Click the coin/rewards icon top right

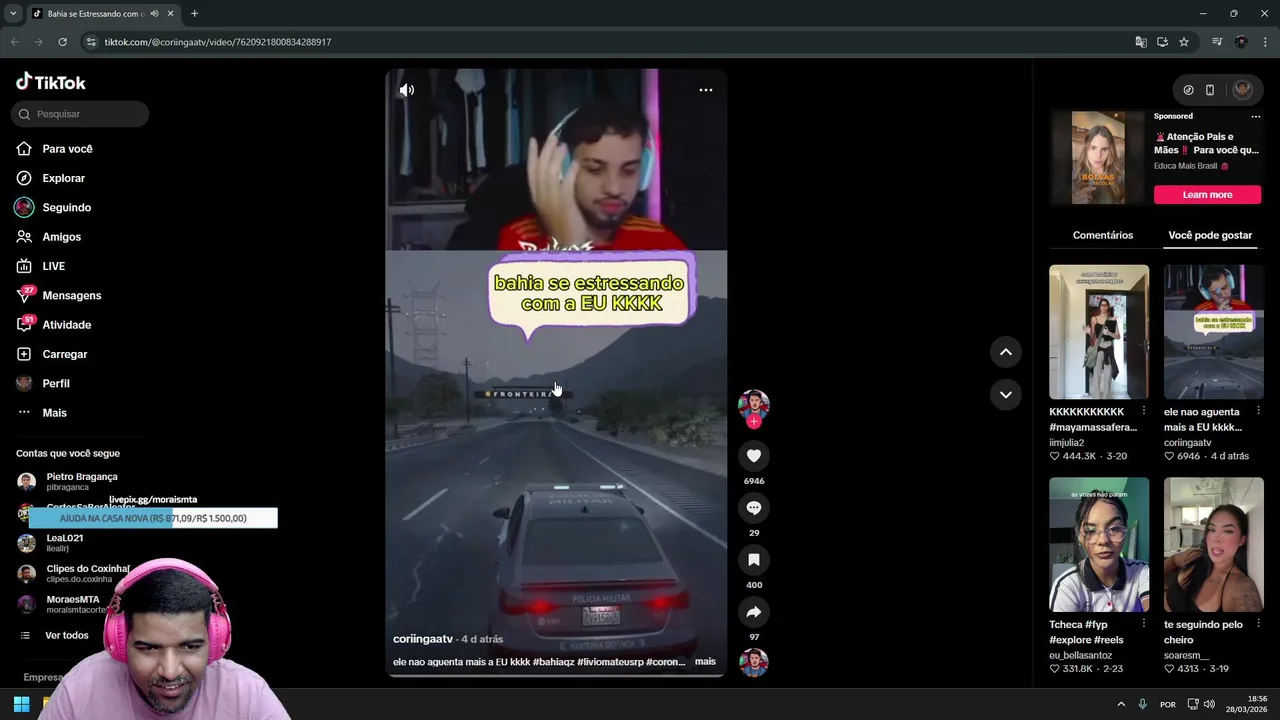tap(1188, 90)
